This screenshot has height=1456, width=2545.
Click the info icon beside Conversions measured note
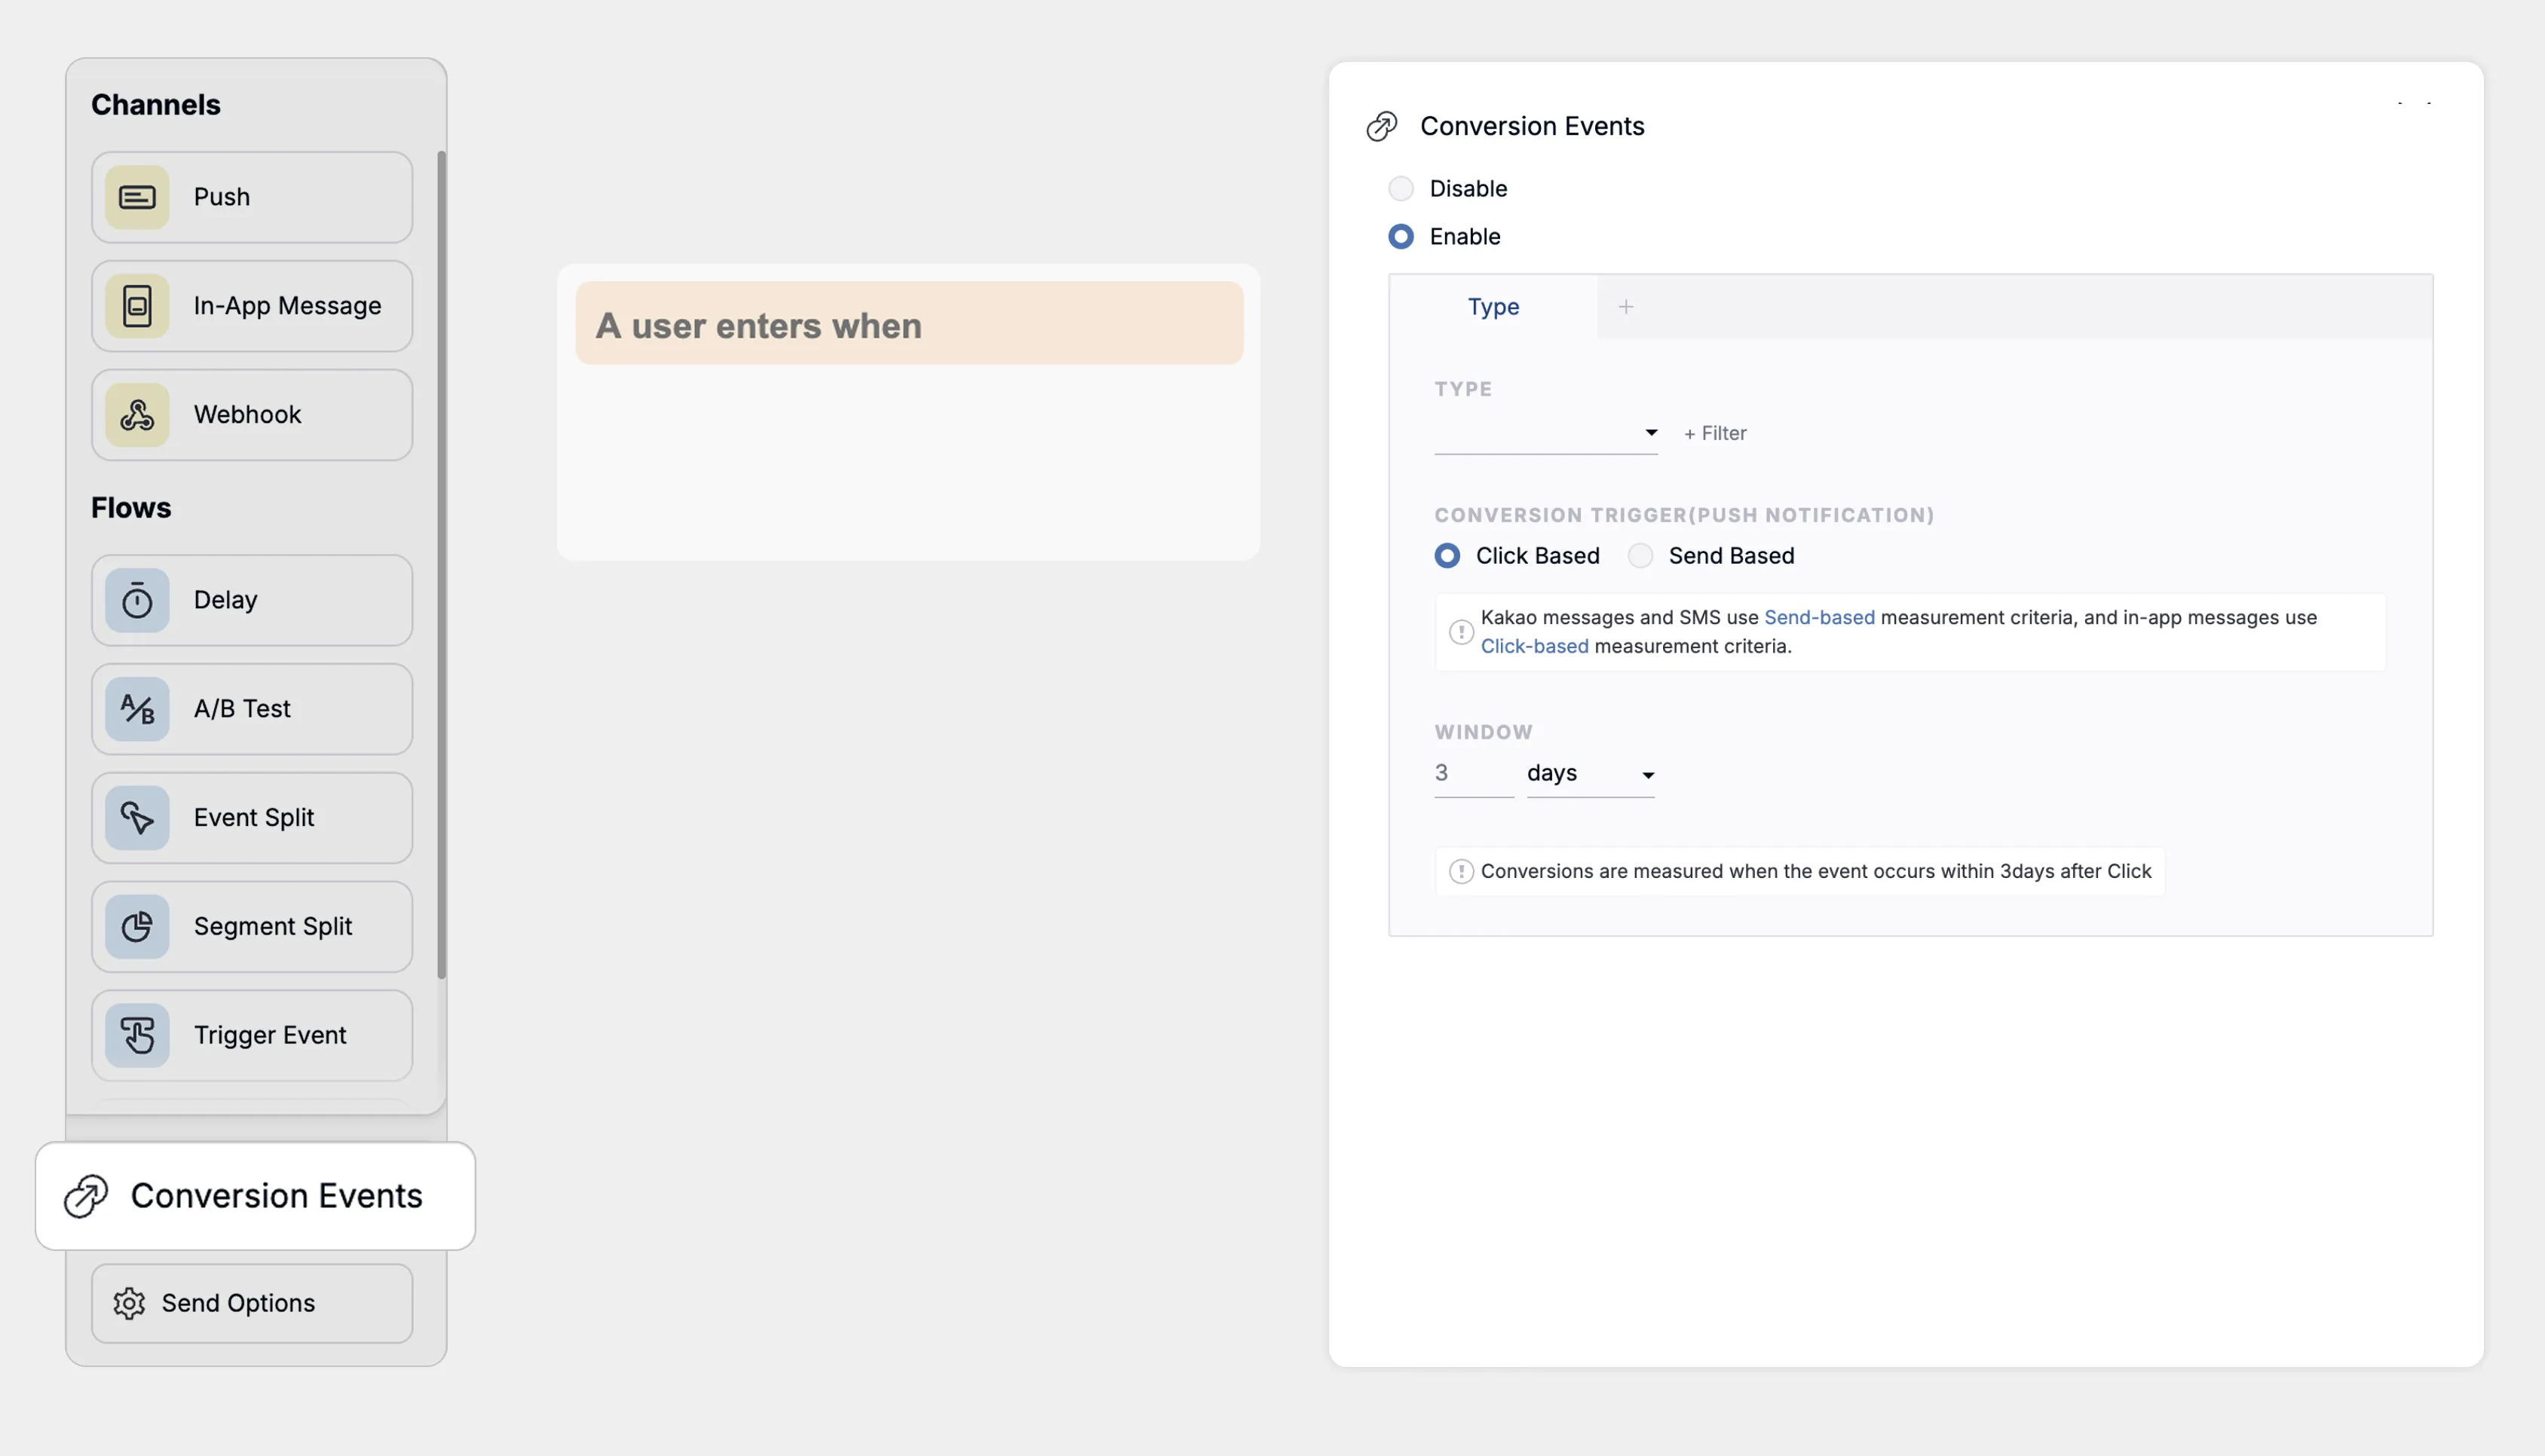coord(1461,872)
